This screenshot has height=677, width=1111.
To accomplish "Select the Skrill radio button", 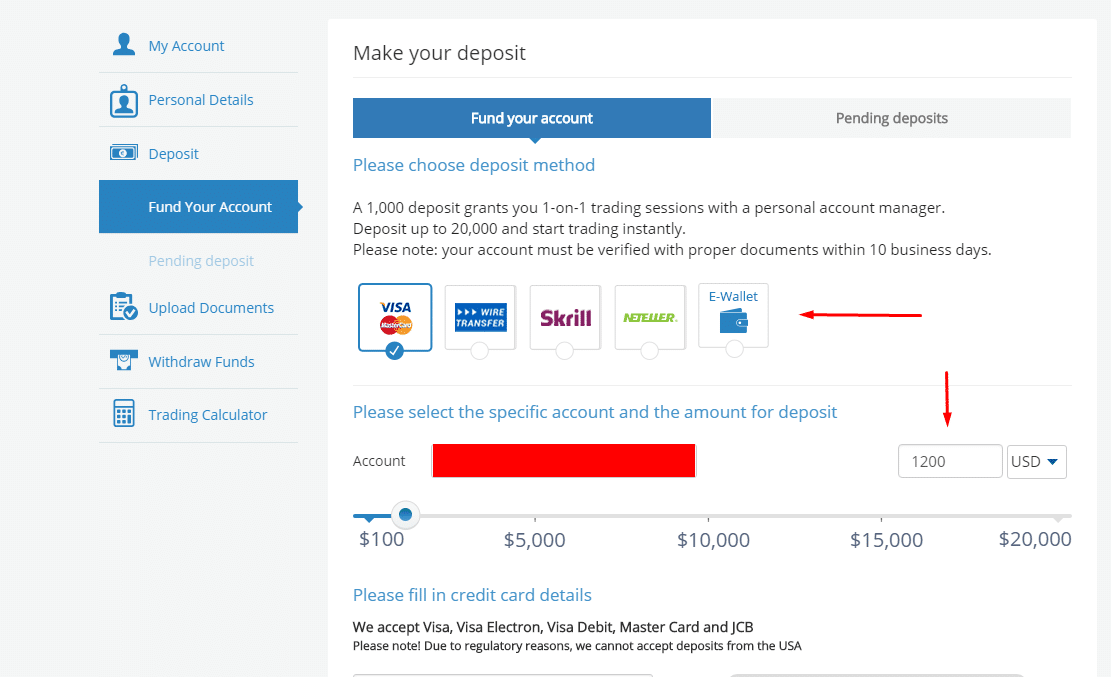I will (565, 350).
